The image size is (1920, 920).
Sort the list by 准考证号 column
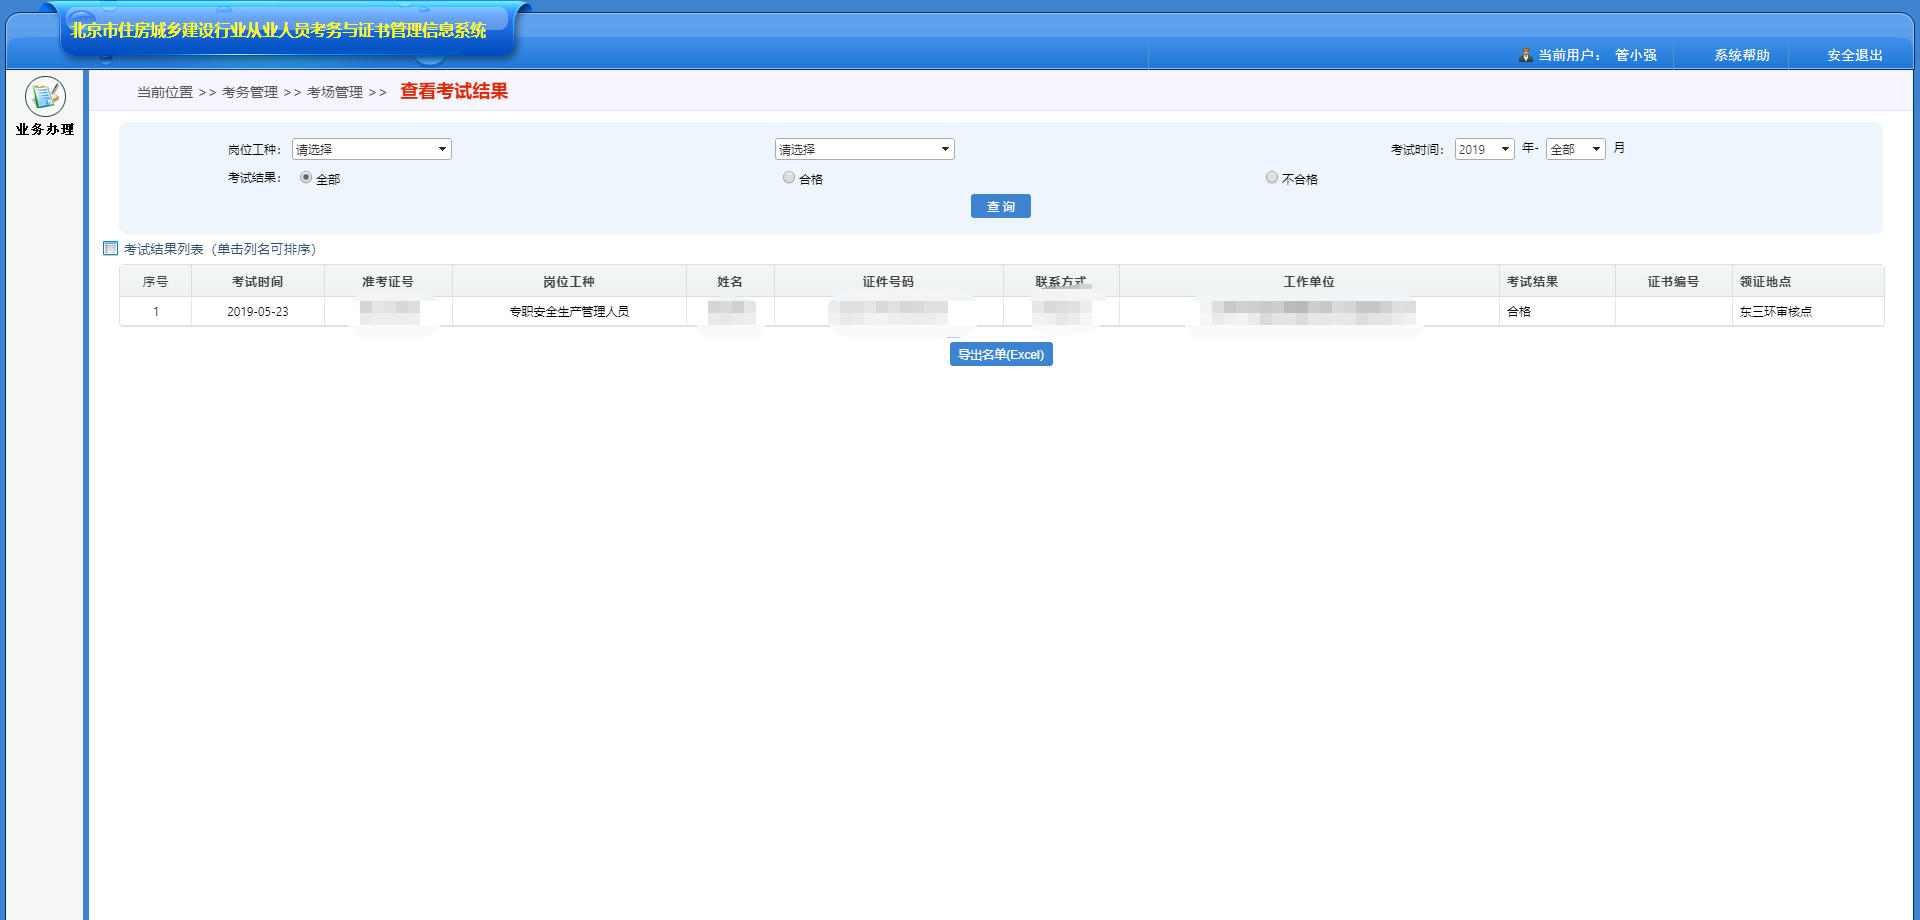(x=387, y=282)
